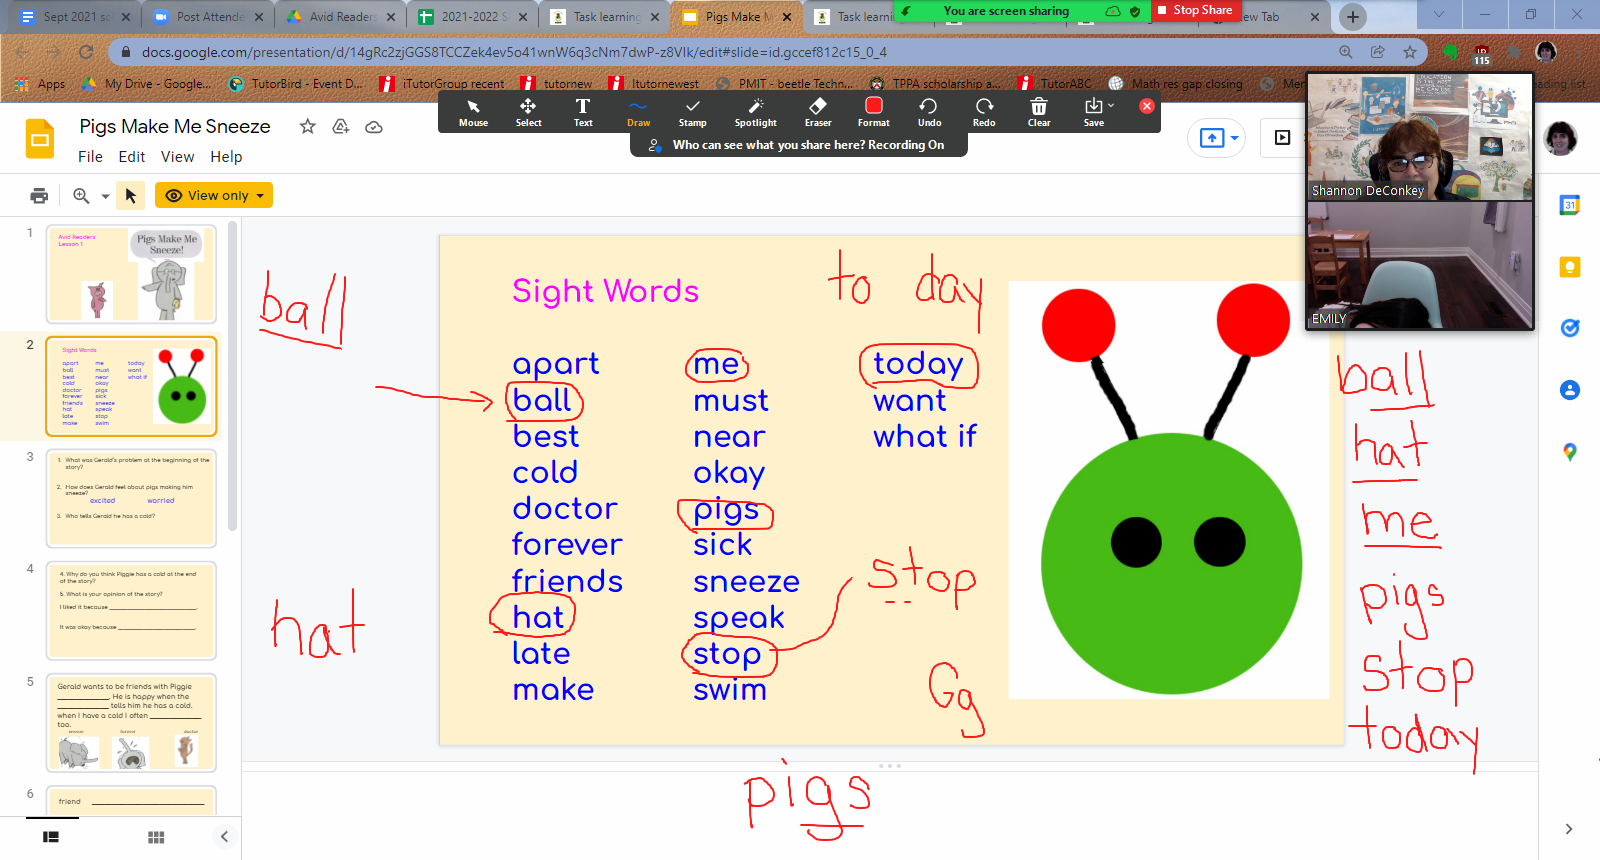Open Google Keep side panel
This screenshot has height=860, width=1600.
coord(1570,267)
